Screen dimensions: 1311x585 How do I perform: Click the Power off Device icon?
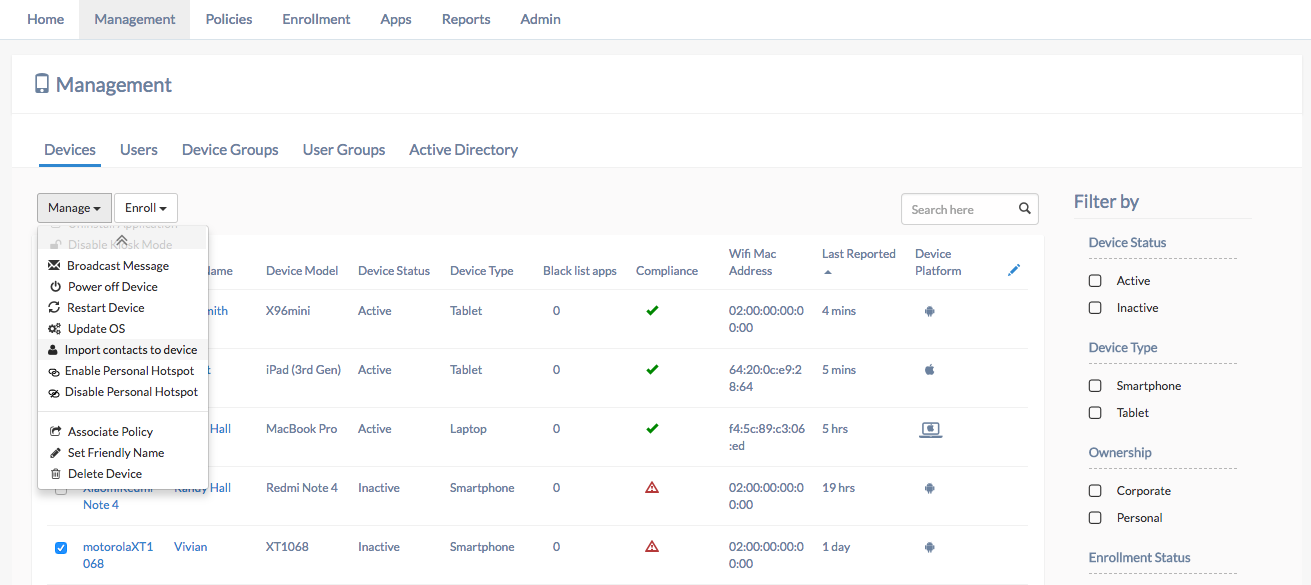click(x=56, y=287)
